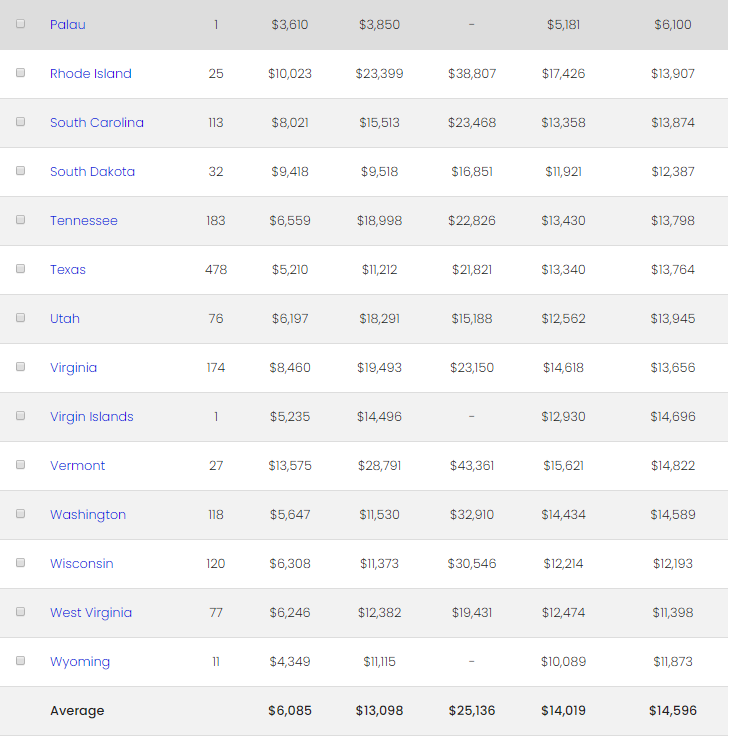Open the Vermont state link
Screen dimensions: 730x736
[x=78, y=465]
